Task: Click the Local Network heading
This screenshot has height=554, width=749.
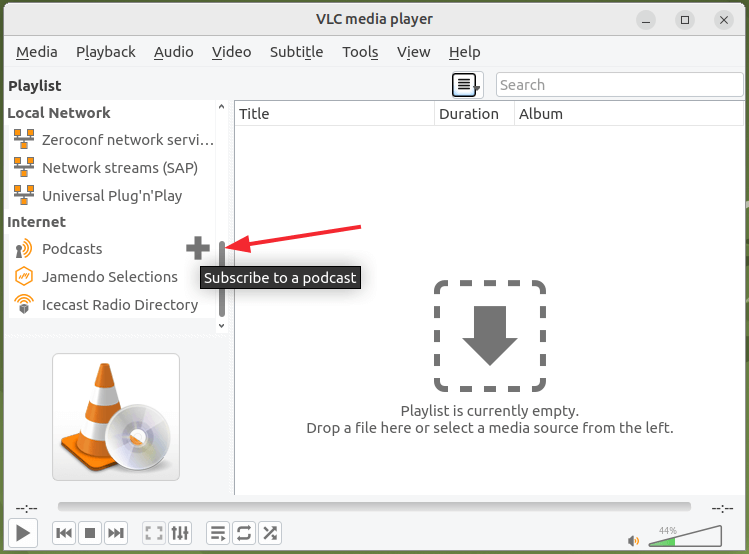Action: tap(59, 113)
